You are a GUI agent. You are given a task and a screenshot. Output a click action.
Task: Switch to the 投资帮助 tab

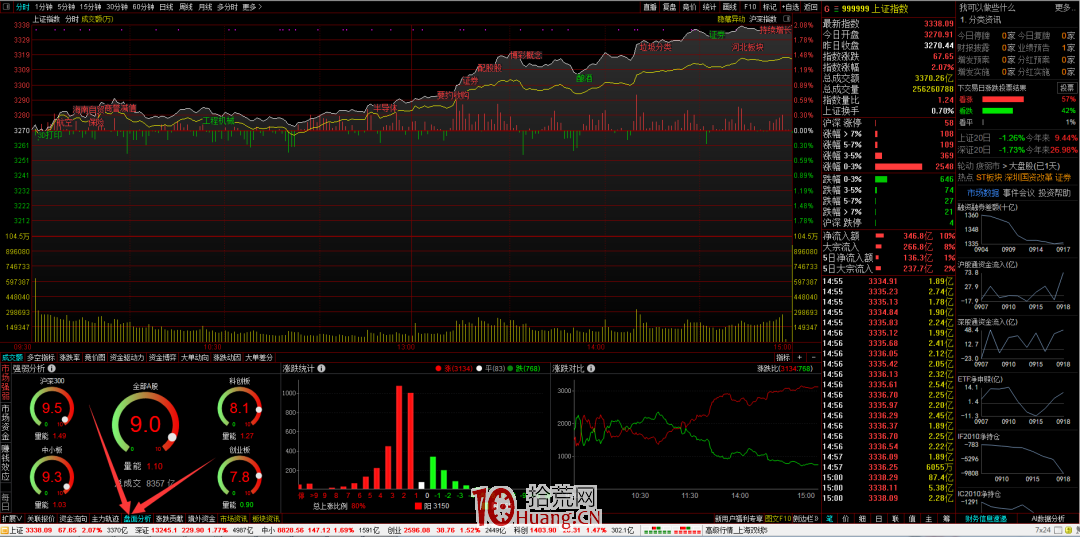[1055, 193]
